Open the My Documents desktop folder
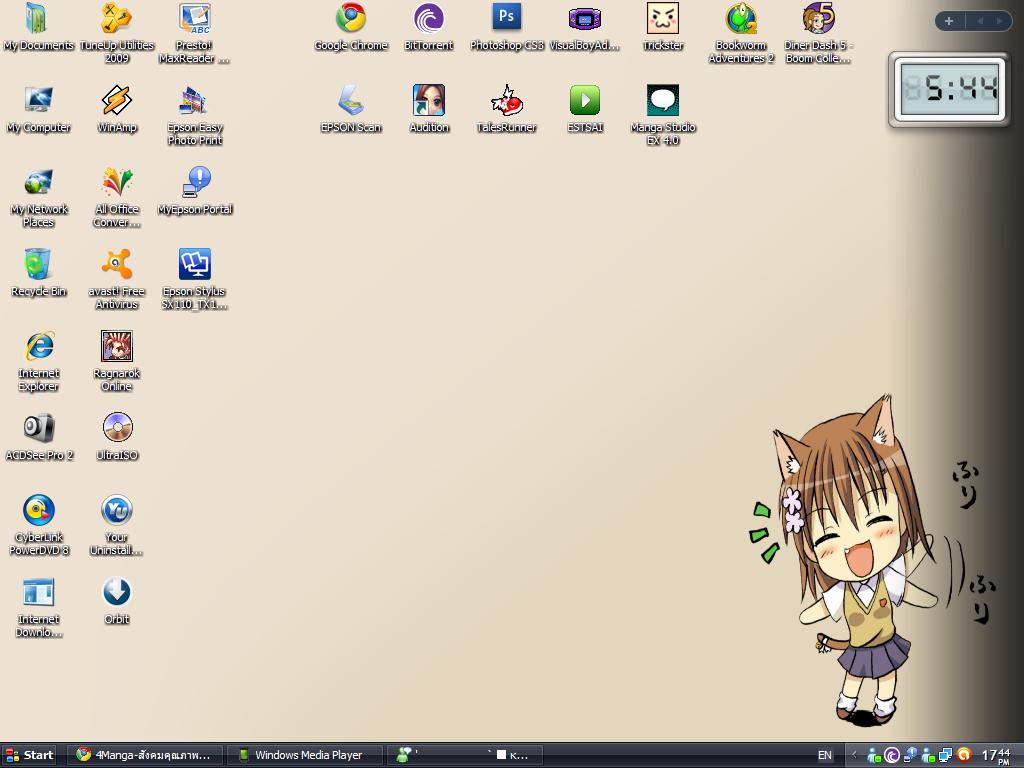This screenshot has width=1024, height=768. (x=38, y=27)
